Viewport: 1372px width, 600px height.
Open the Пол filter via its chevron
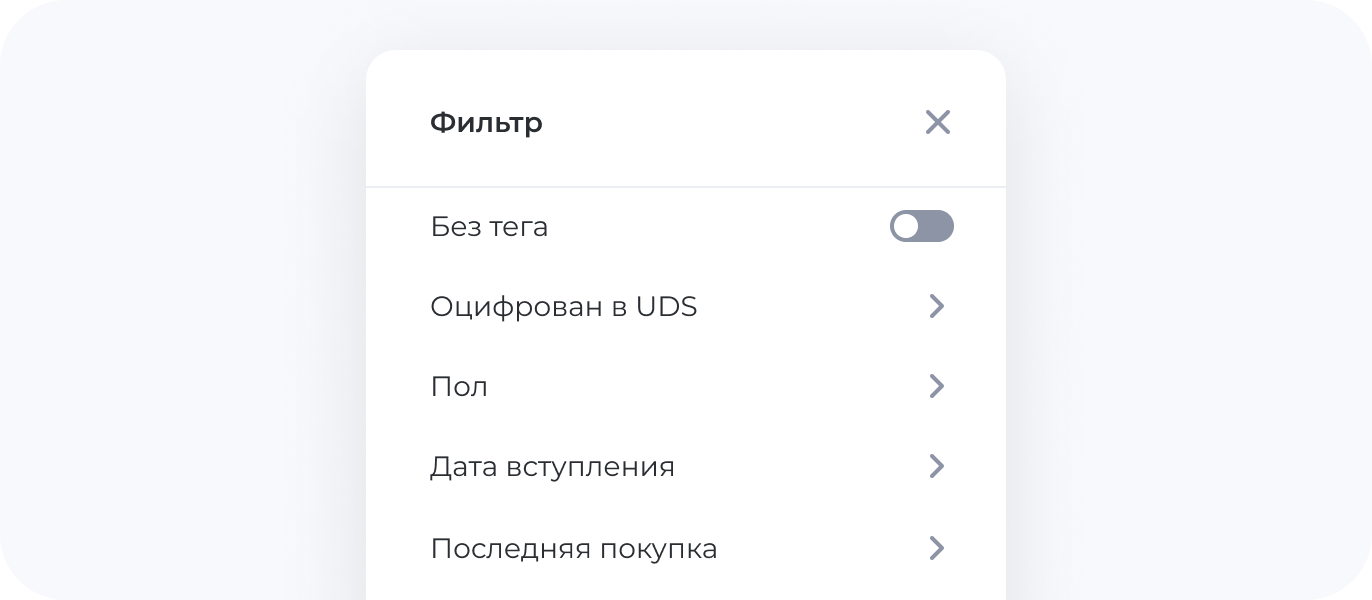(x=937, y=386)
